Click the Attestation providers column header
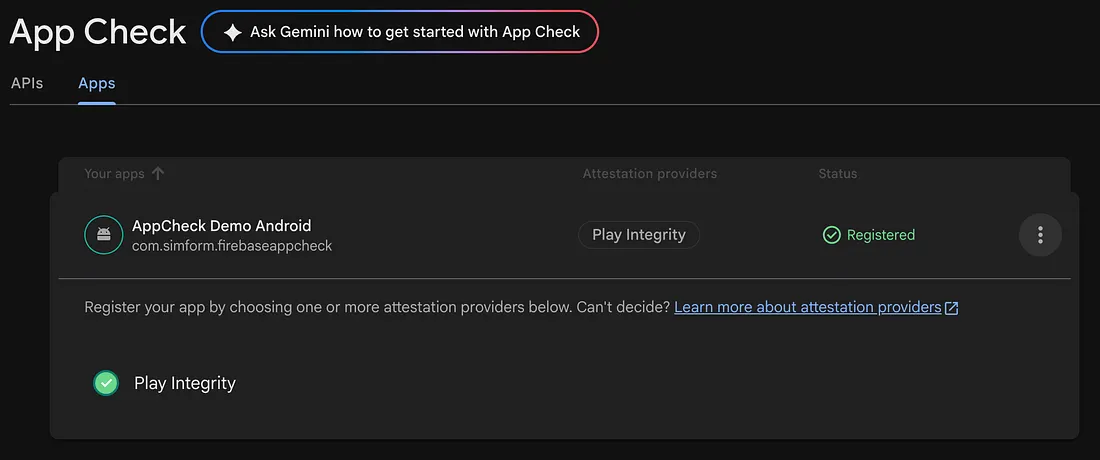Viewport: 1100px width, 460px height. coord(650,173)
